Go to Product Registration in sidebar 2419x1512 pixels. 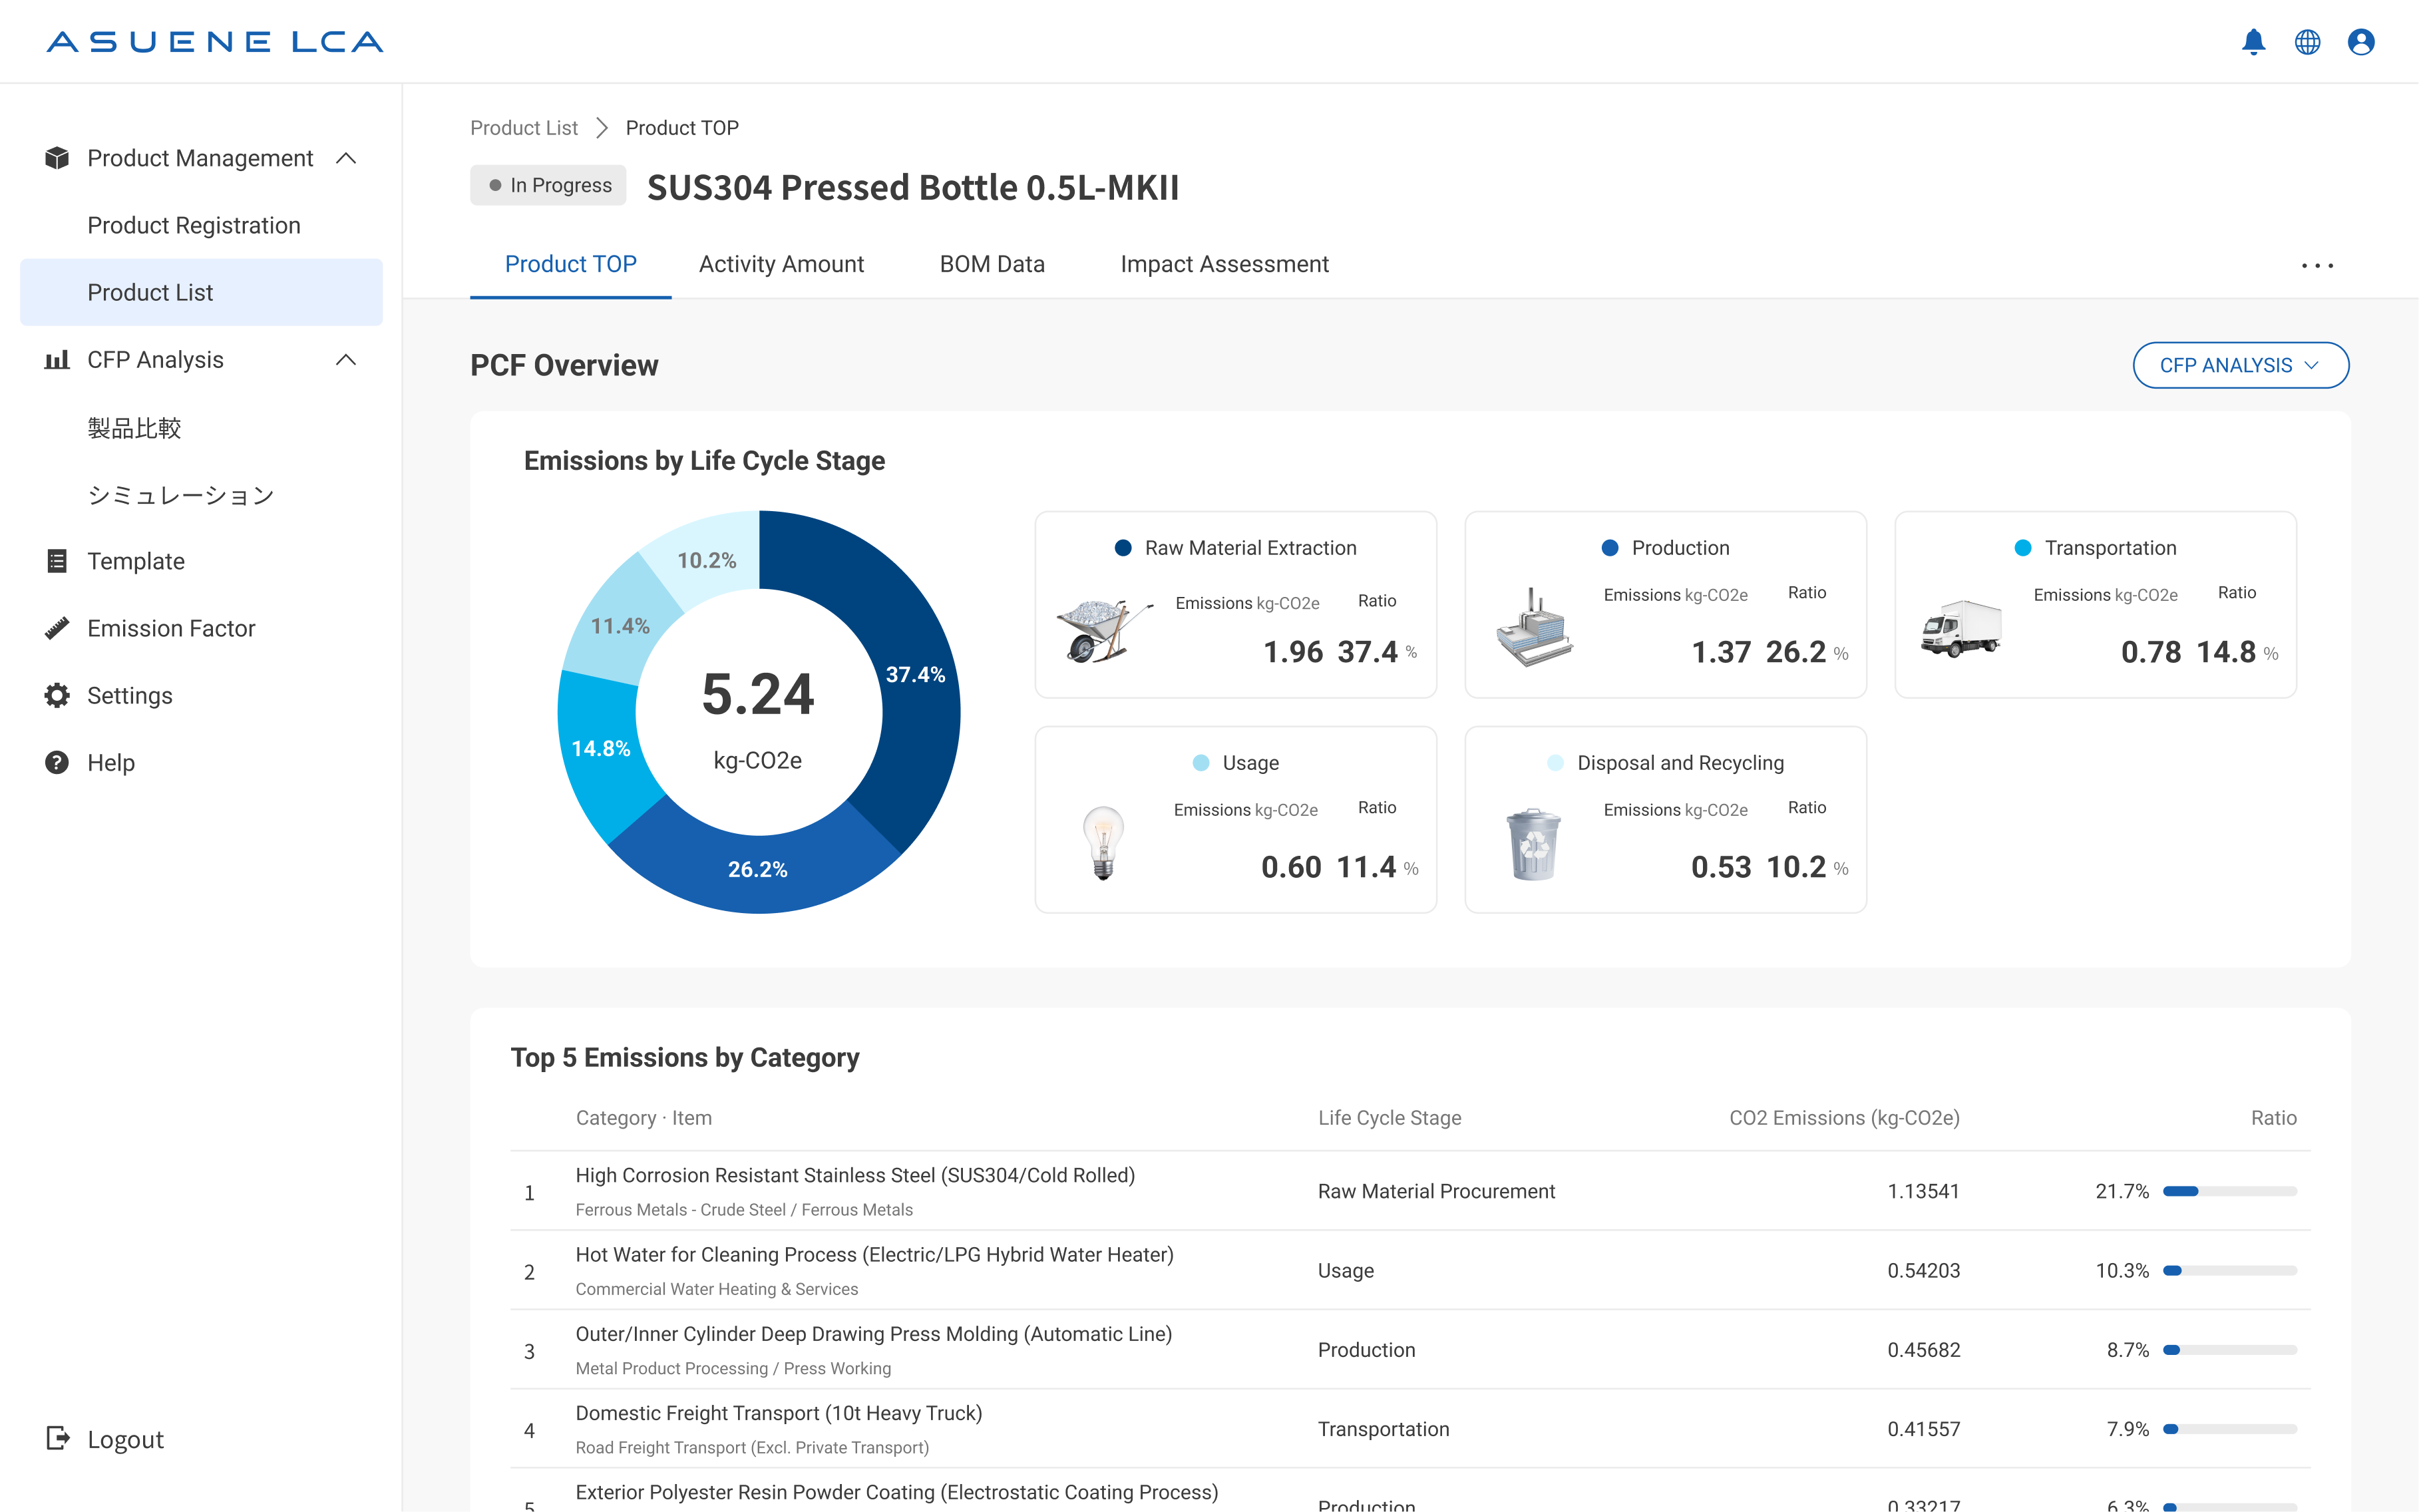194,225
